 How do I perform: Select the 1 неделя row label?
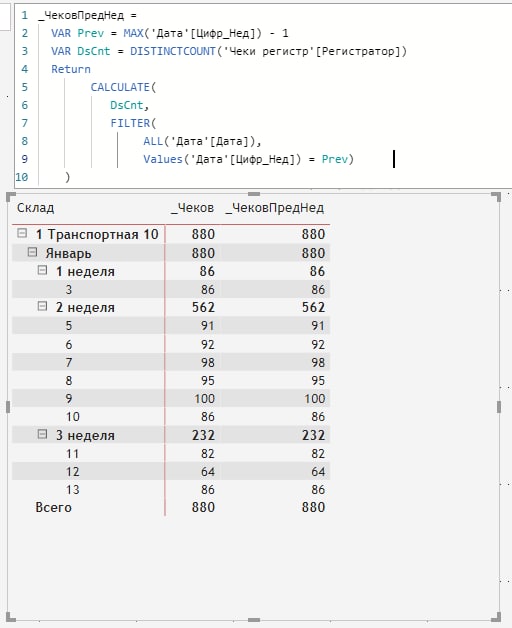(85, 272)
